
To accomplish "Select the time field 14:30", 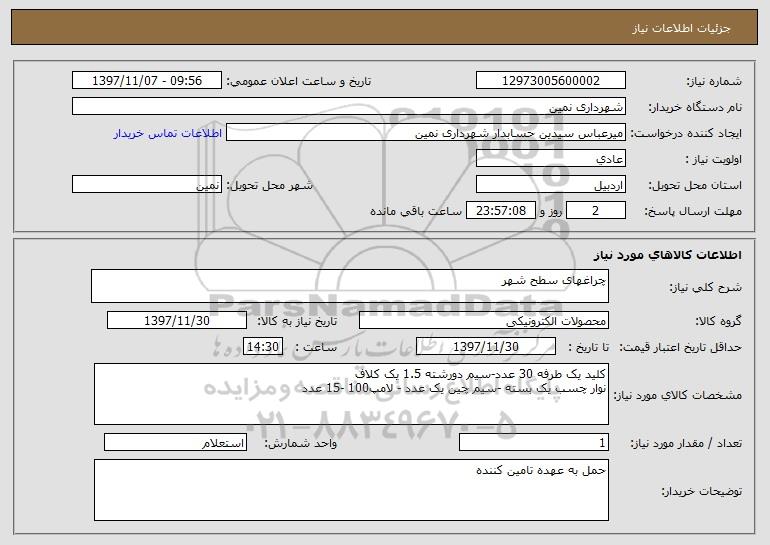I will [263, 347].
